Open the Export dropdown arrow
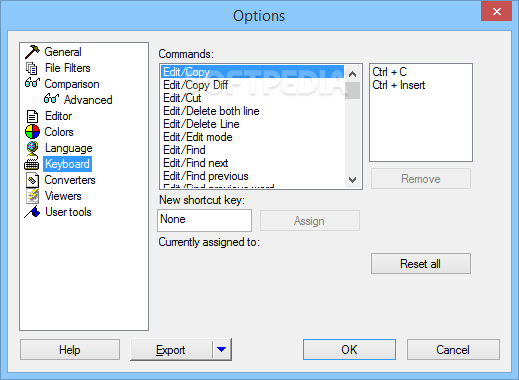Image resolution: width=519 pixels, height=380 pixels. [222, 350]
